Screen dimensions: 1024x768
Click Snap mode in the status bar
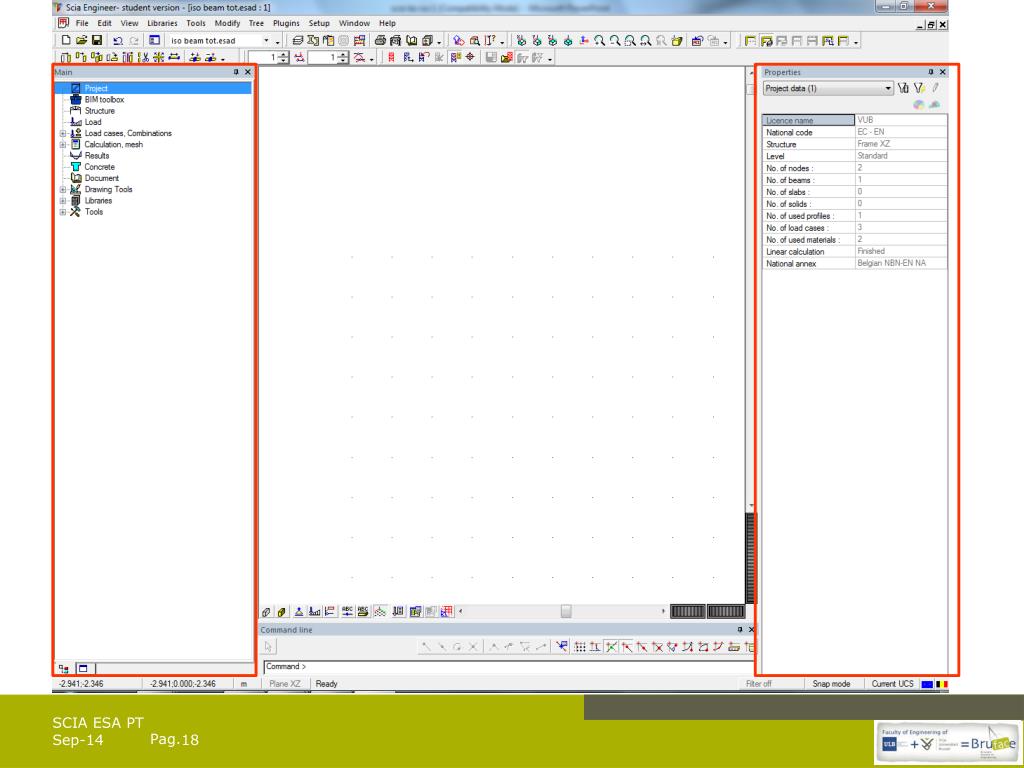point(831,684)
